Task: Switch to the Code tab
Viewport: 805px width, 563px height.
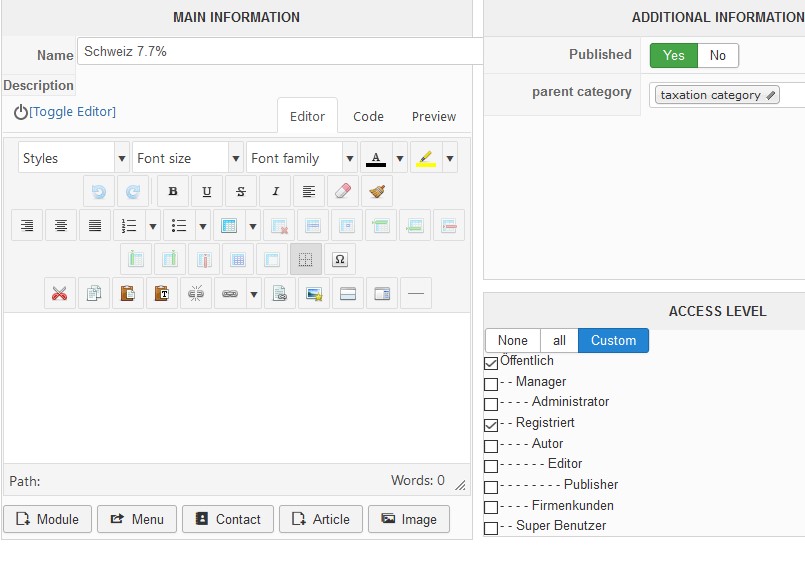Action: (368, 117)
